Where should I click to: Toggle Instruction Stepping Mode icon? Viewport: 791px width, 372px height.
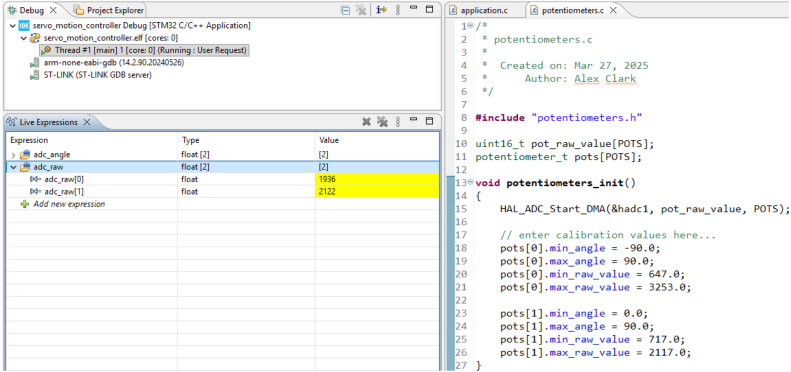[x=381, y=10]
